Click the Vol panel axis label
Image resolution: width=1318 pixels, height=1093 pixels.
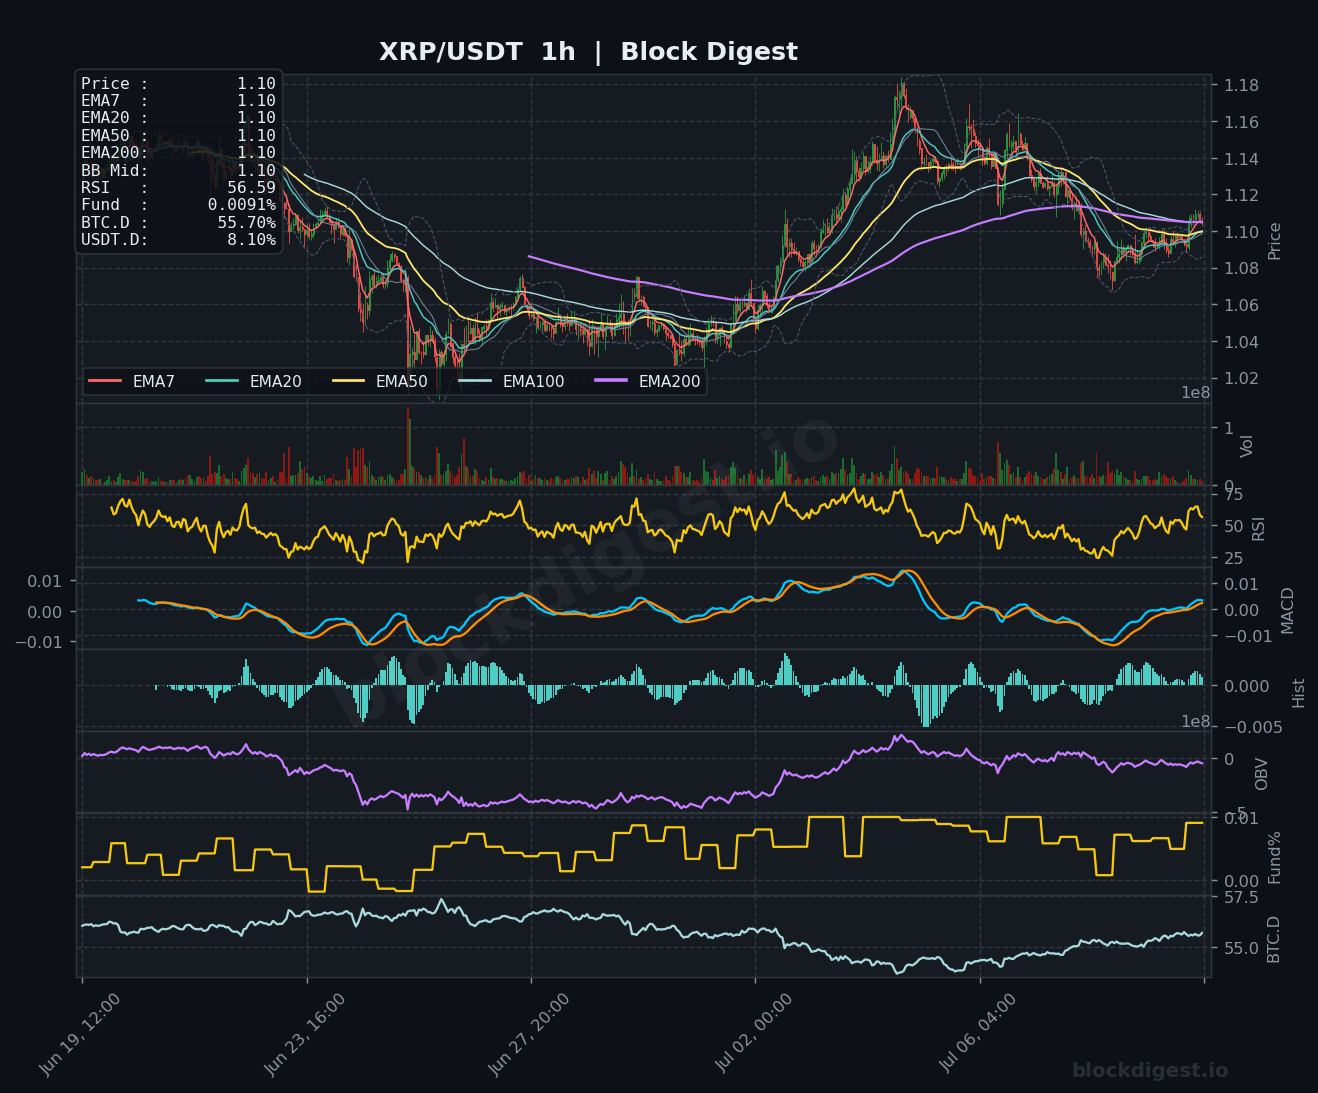click(1246, 446)
